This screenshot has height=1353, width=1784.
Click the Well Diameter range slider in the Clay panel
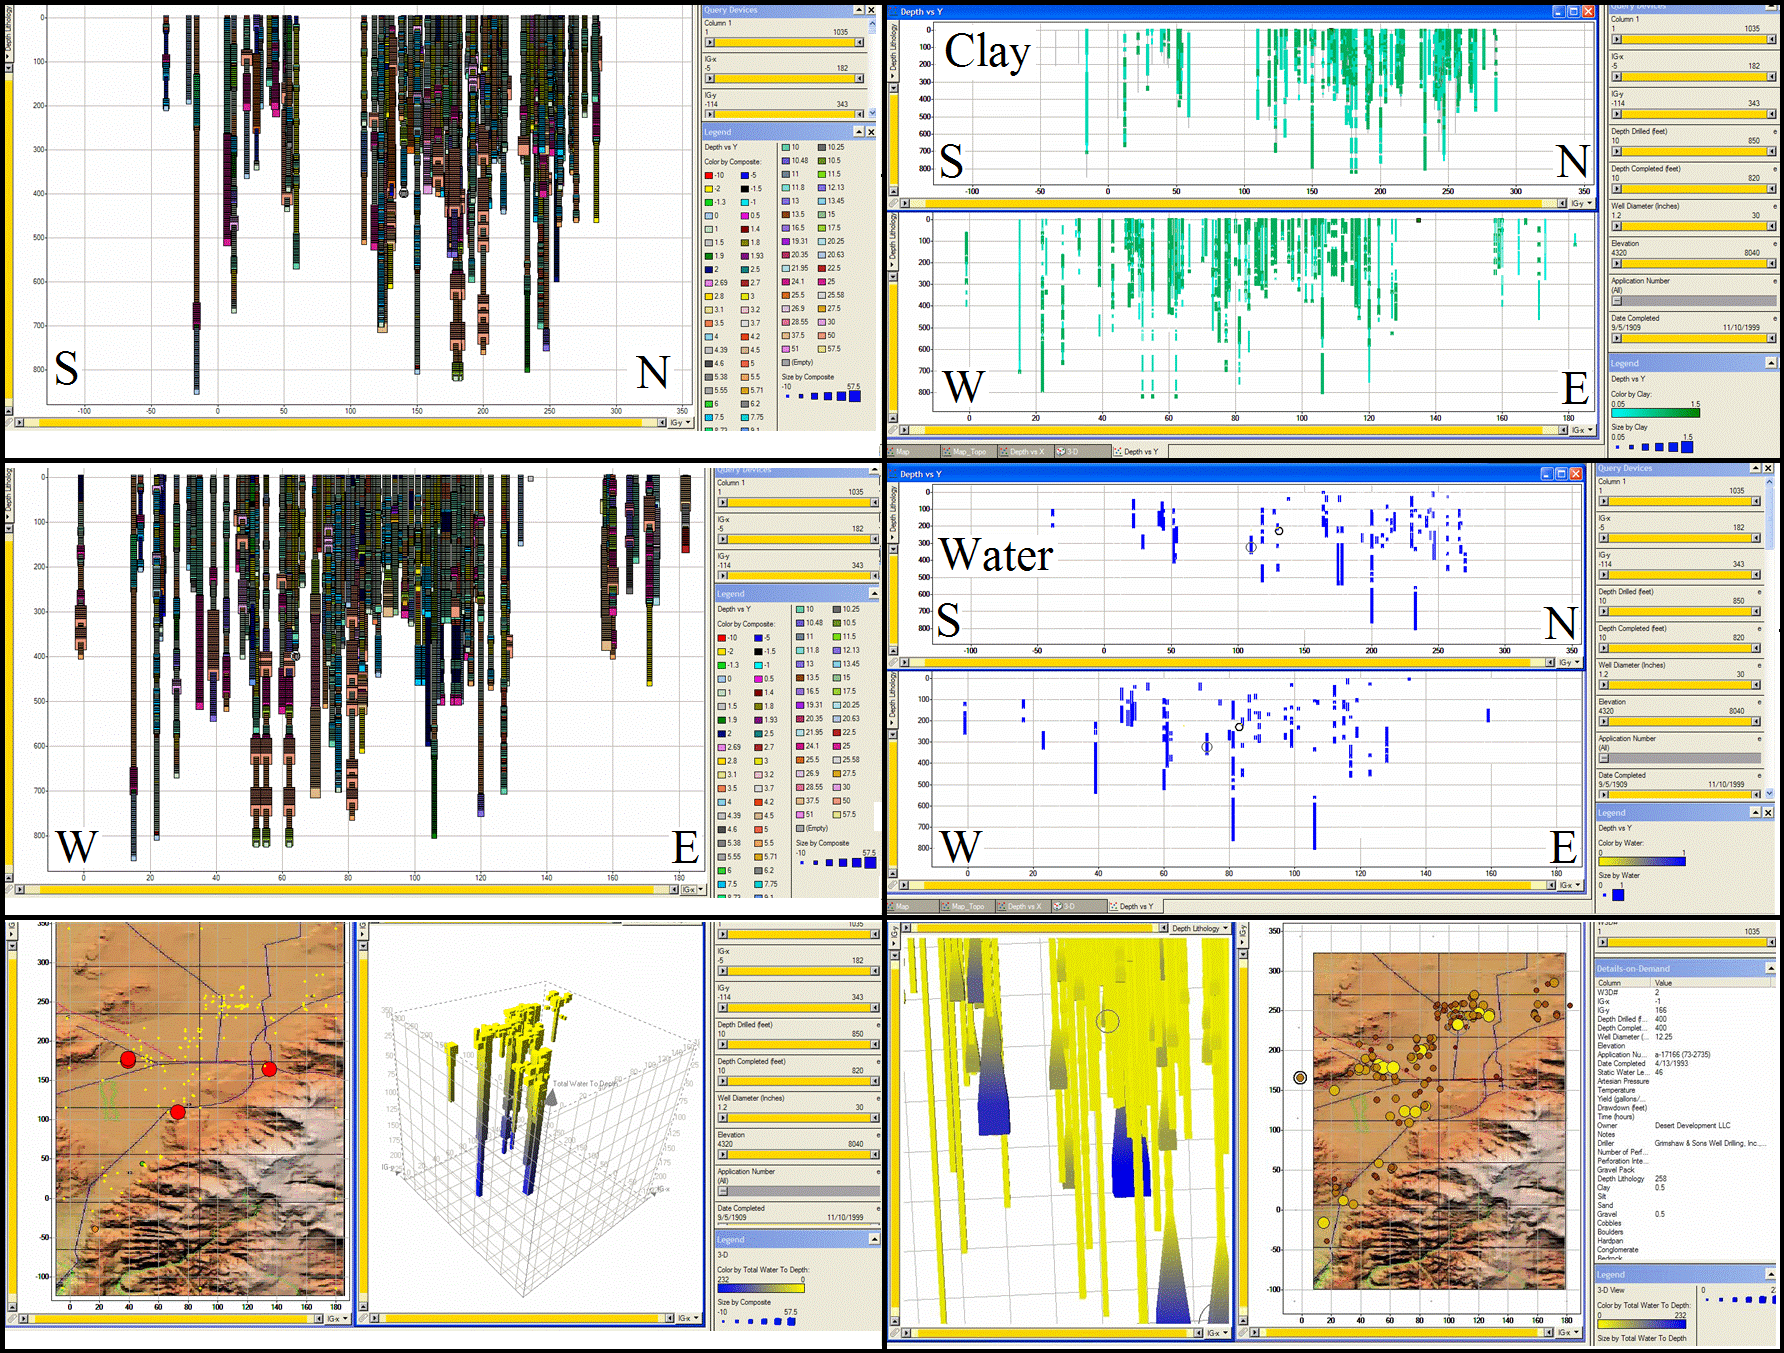pyautogui.click(x=1692, y=227)
